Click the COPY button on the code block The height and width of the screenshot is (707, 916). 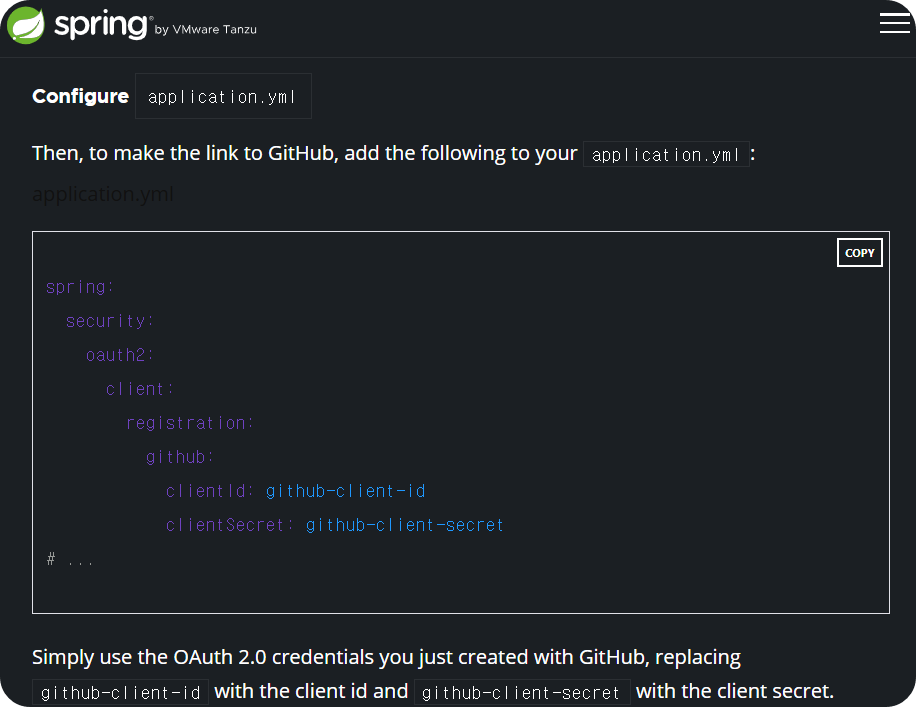pyautogui.click(x=859, y=252)
